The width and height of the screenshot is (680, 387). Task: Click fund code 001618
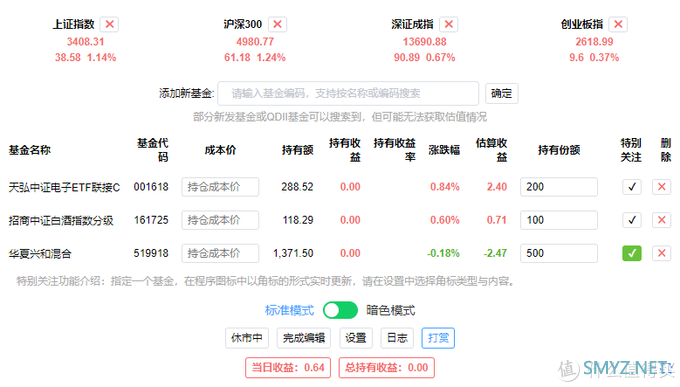tap(151, 187)
